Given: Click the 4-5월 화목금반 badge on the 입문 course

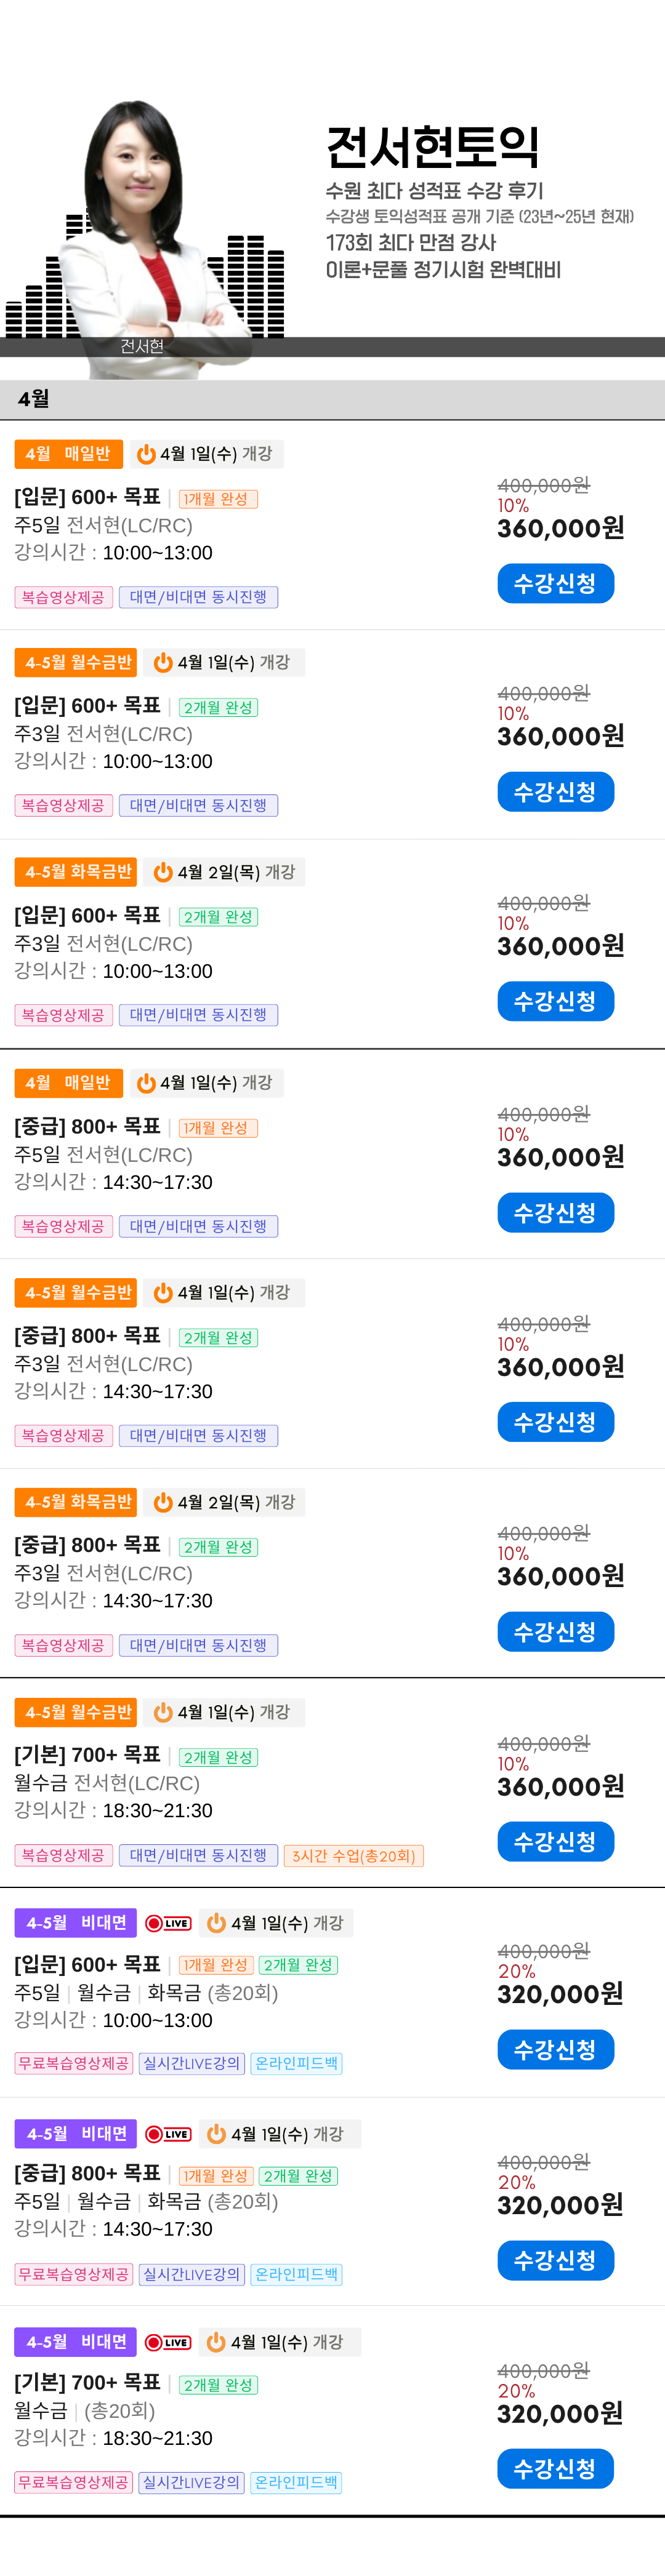Looking at the screenshot, I should tap(76, 872).
